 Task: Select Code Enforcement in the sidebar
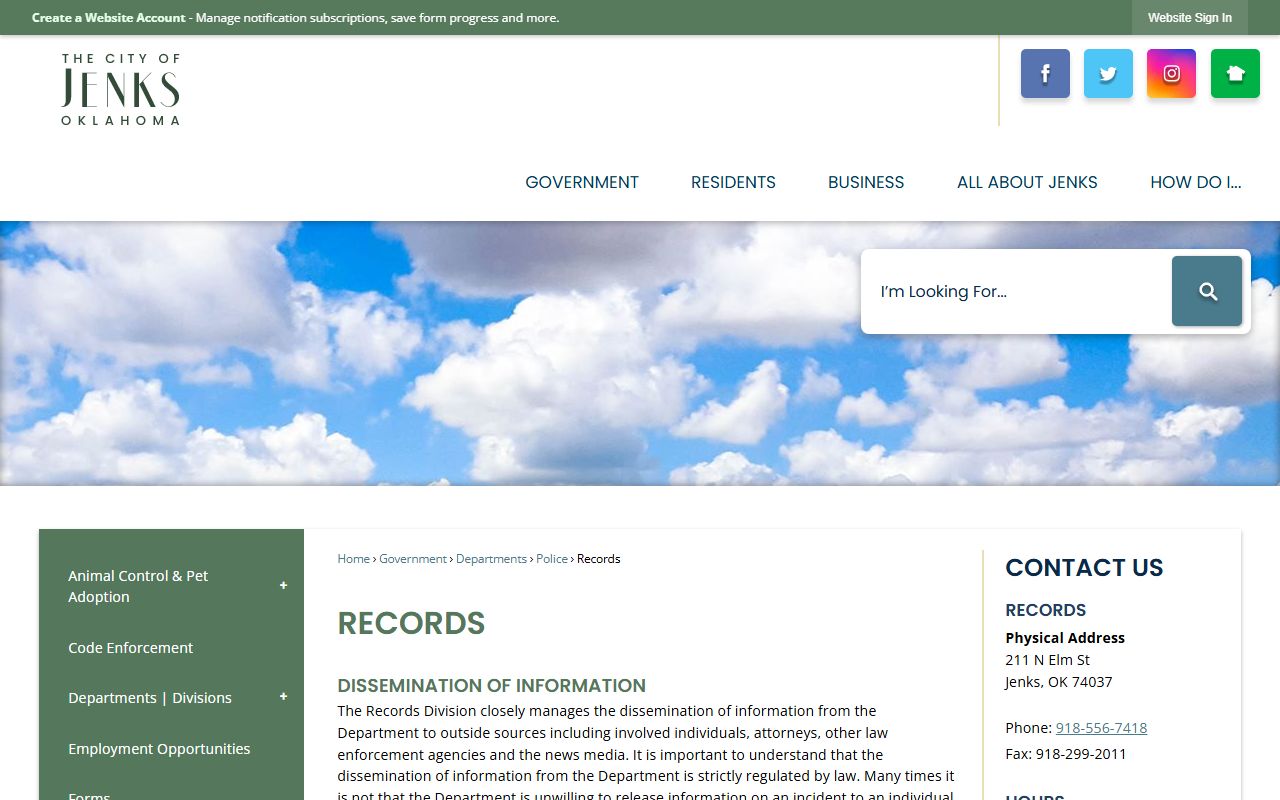click(131, 648)
